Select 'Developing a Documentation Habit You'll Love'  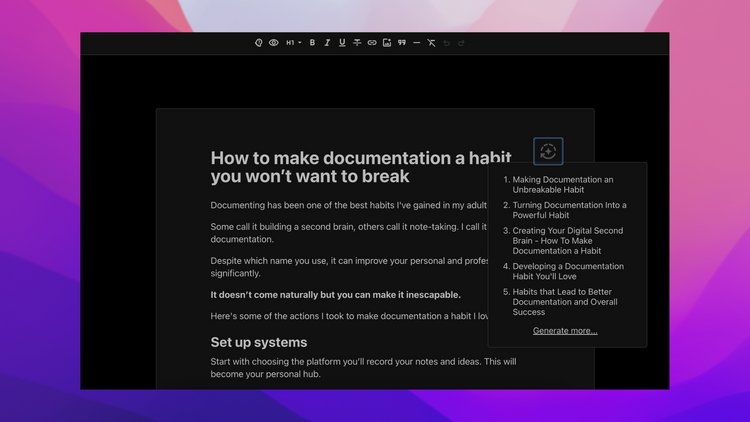(x=568, y=271)
